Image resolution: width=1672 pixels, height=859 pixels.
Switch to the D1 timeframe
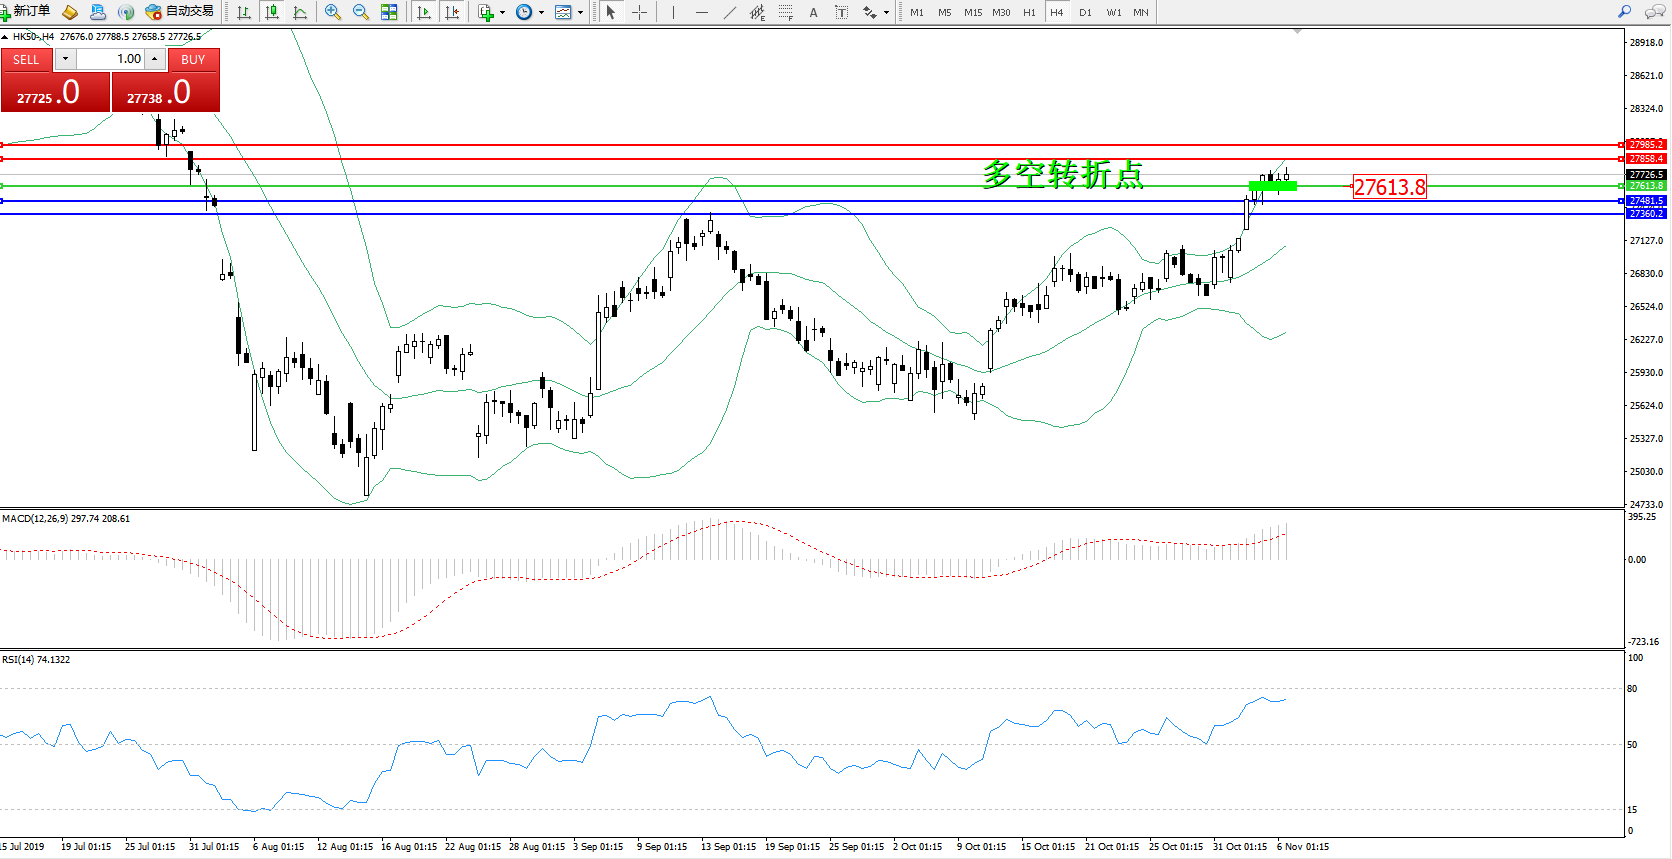click(1085, 12)
